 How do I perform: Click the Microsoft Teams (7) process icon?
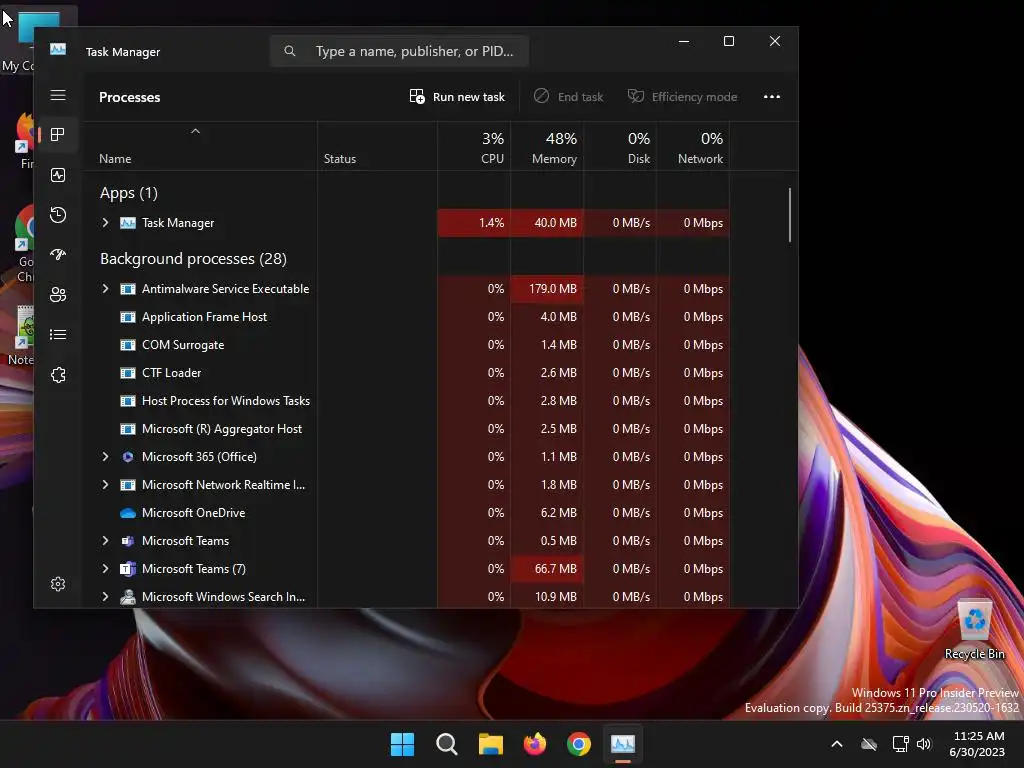(128, 569)
